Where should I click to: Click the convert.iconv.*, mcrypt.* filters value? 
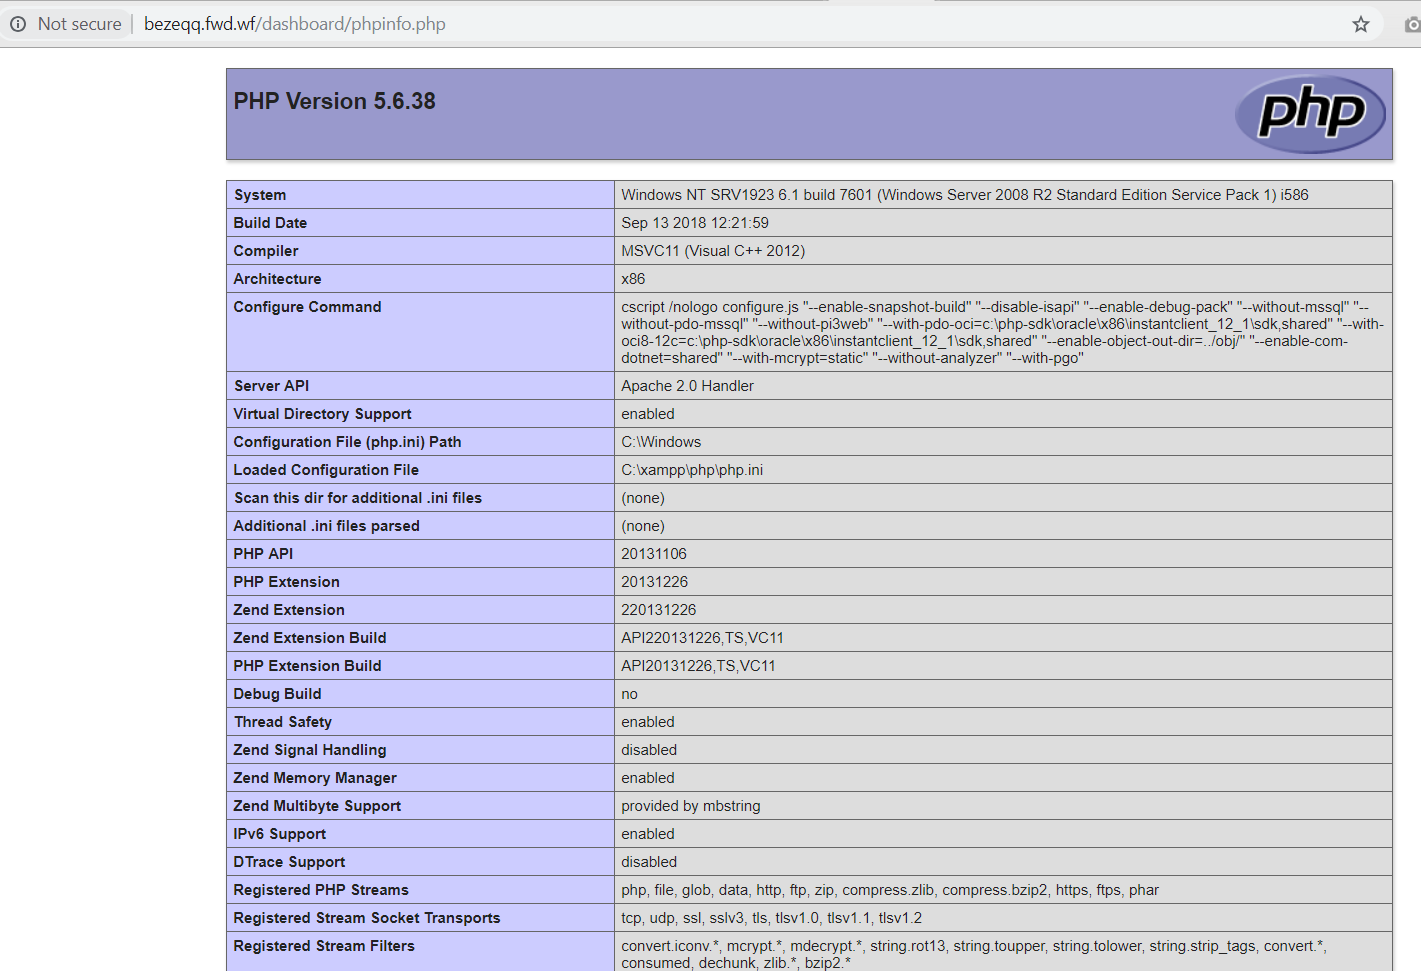pyautogui.click(x=974, y=954)
